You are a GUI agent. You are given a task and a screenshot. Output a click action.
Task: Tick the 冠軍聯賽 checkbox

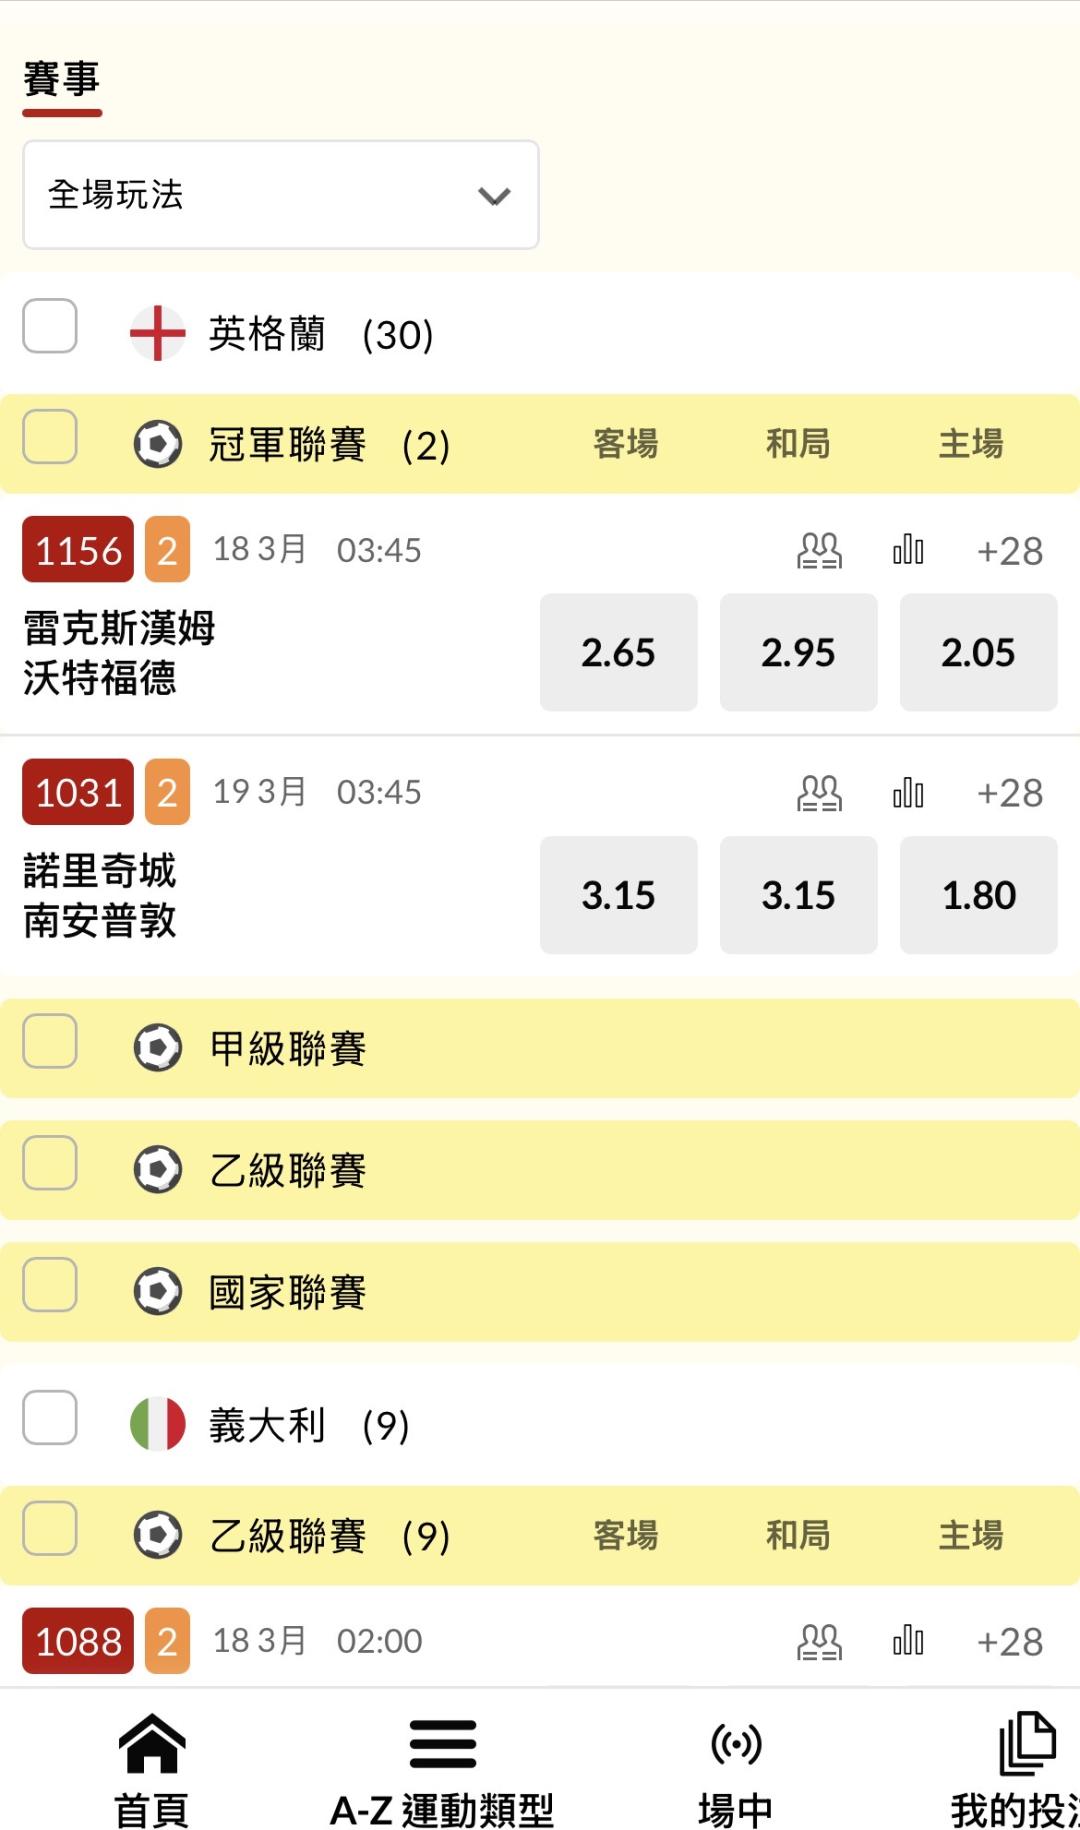click(50, 437)
